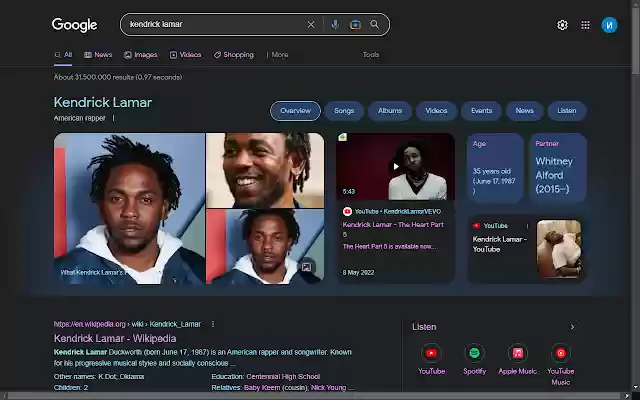Viewport: 640px width, 400px height.
Task: Select the Videos chip in knowledge panel
Action: coord(436,111)
